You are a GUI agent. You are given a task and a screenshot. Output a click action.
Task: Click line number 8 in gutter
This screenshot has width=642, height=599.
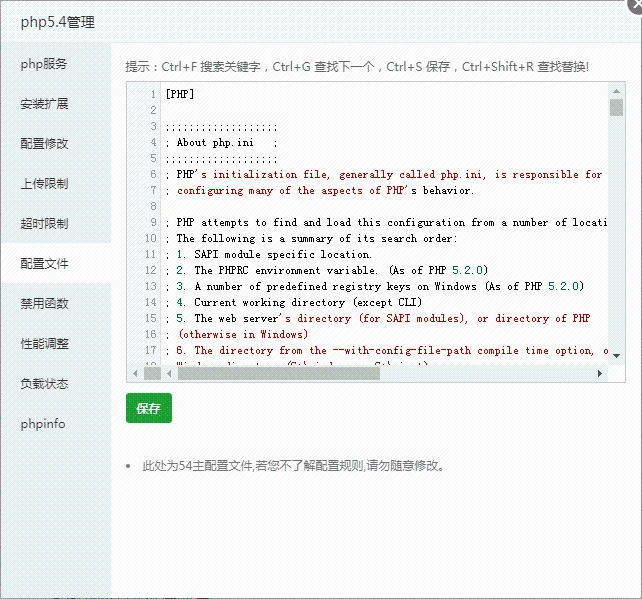[153, 206]
